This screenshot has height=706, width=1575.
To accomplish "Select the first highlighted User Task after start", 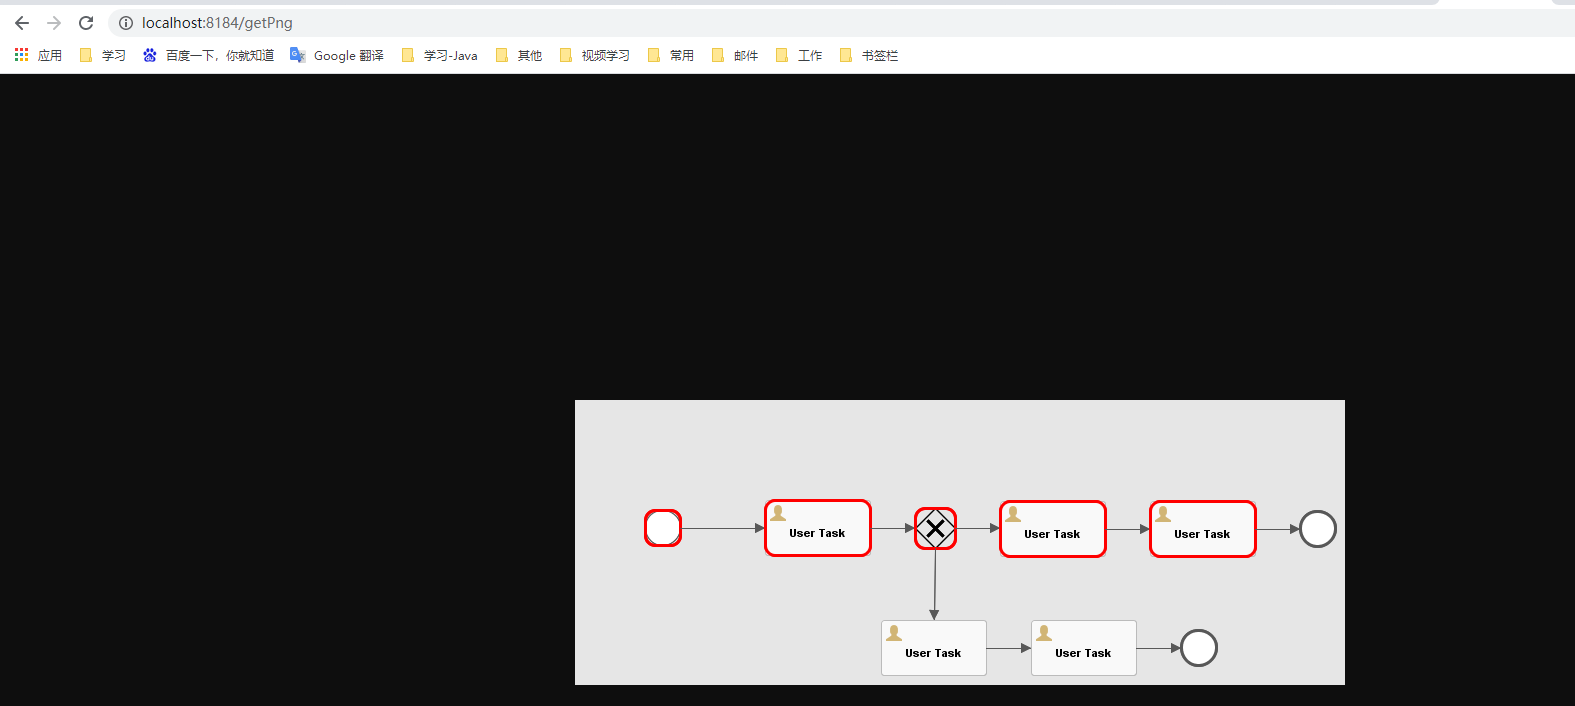I will pos(818,528).
